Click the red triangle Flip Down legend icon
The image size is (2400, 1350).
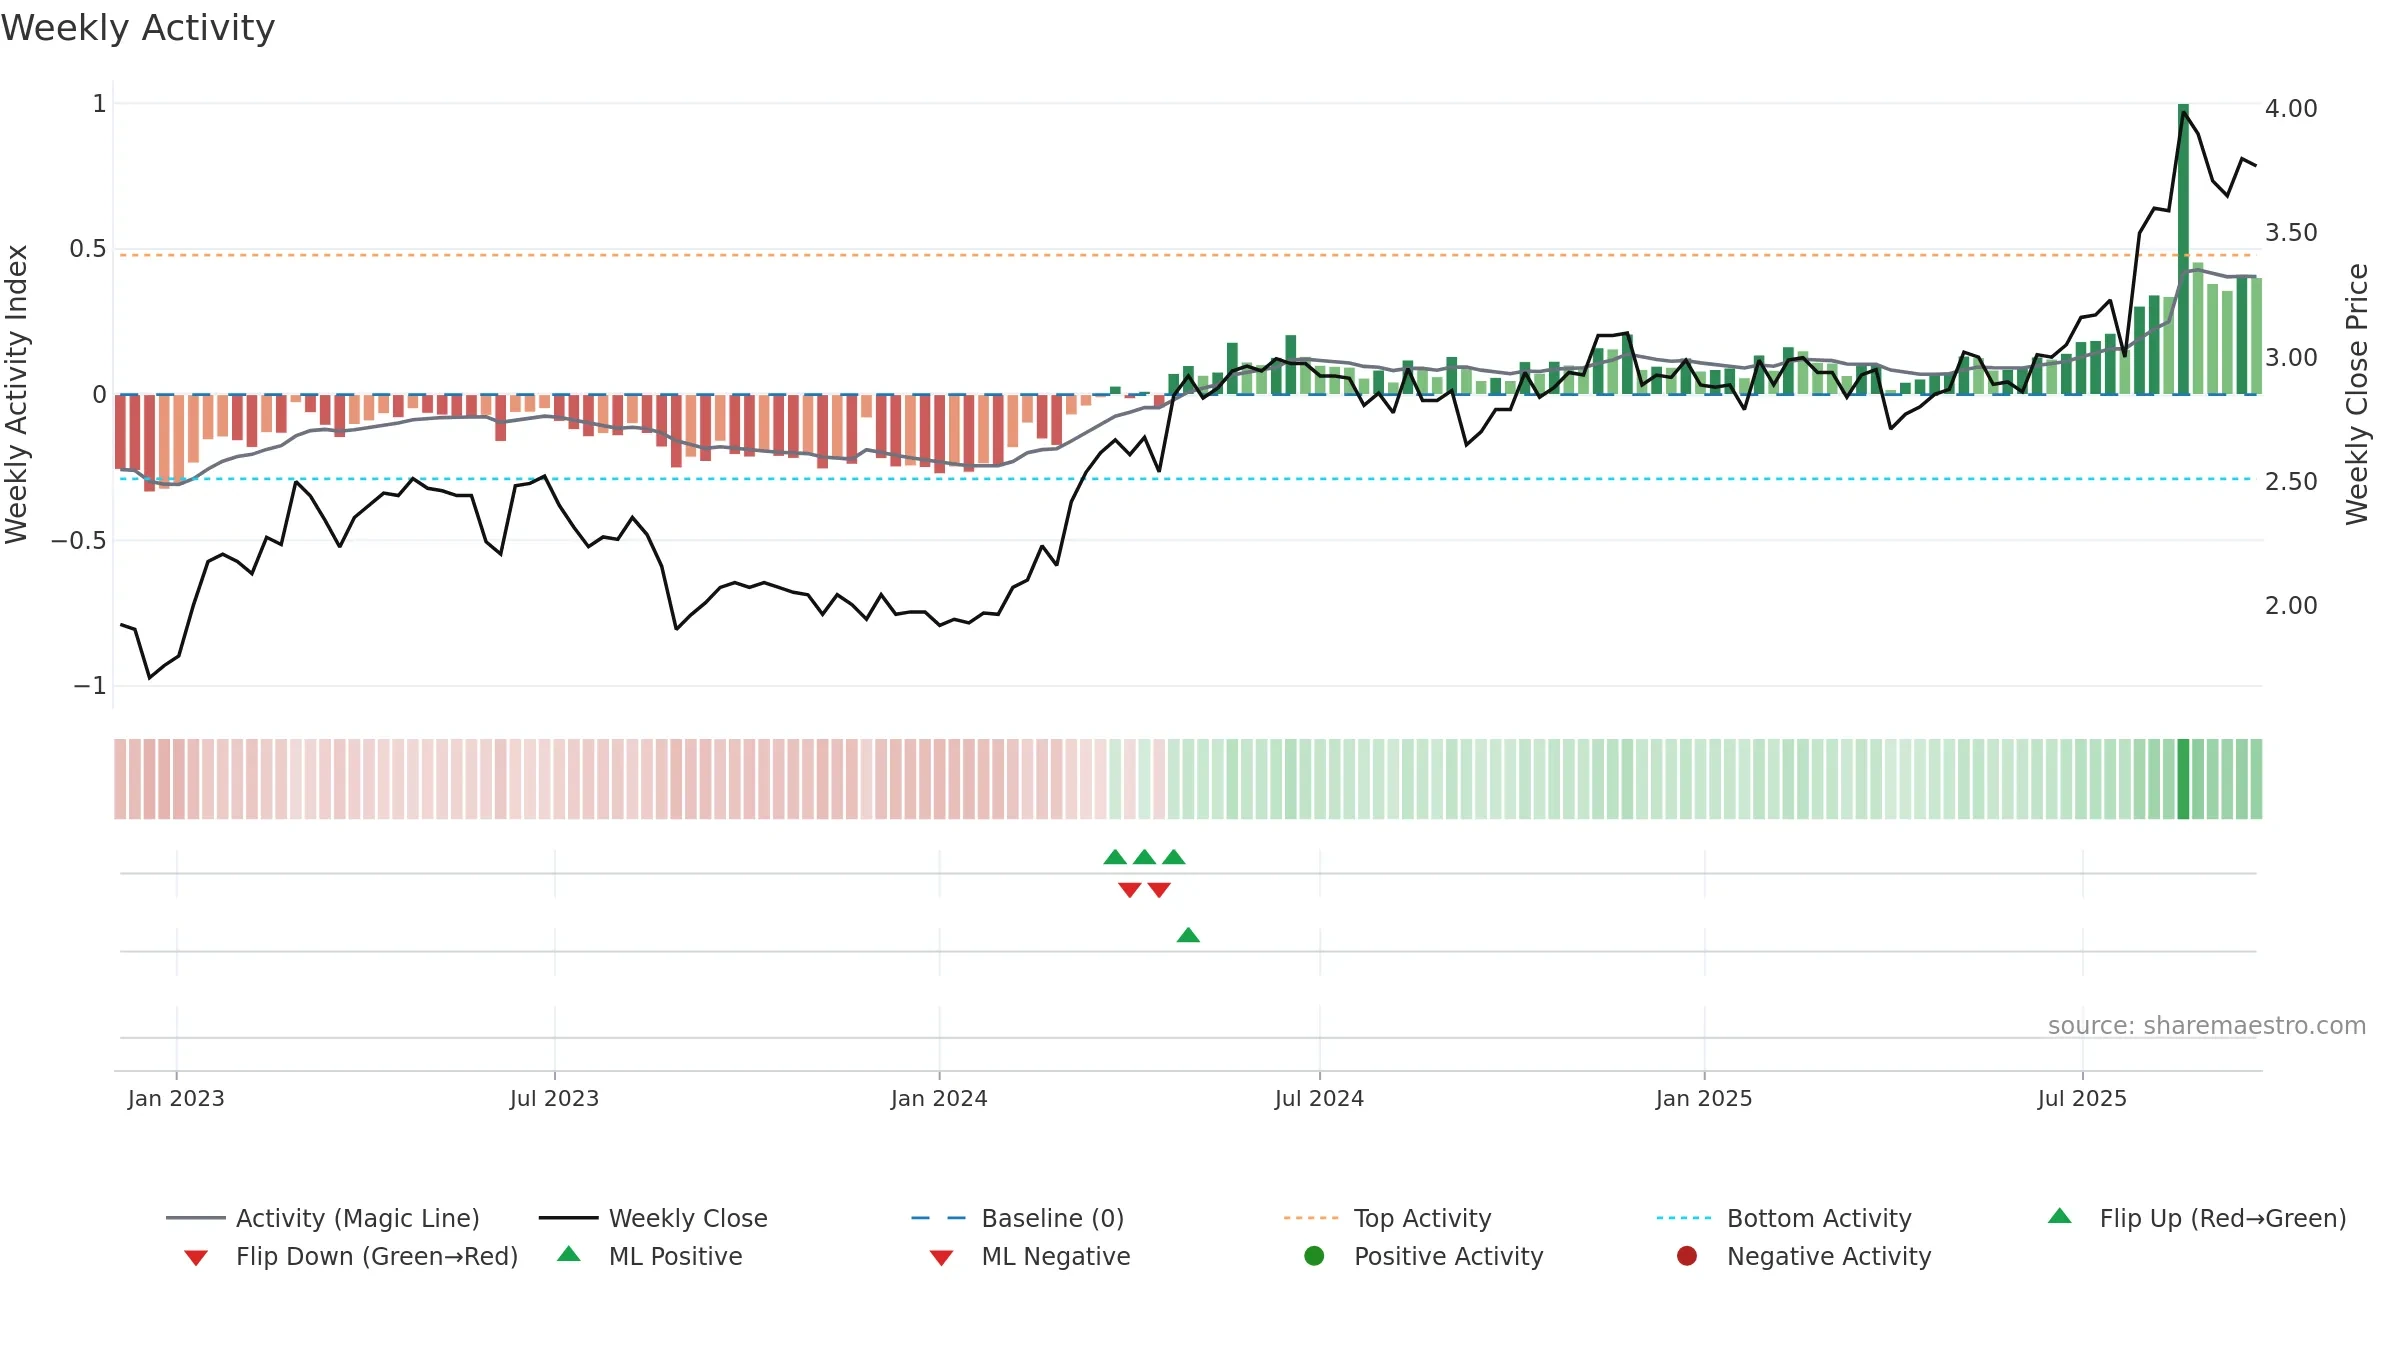pos(196,1258)
